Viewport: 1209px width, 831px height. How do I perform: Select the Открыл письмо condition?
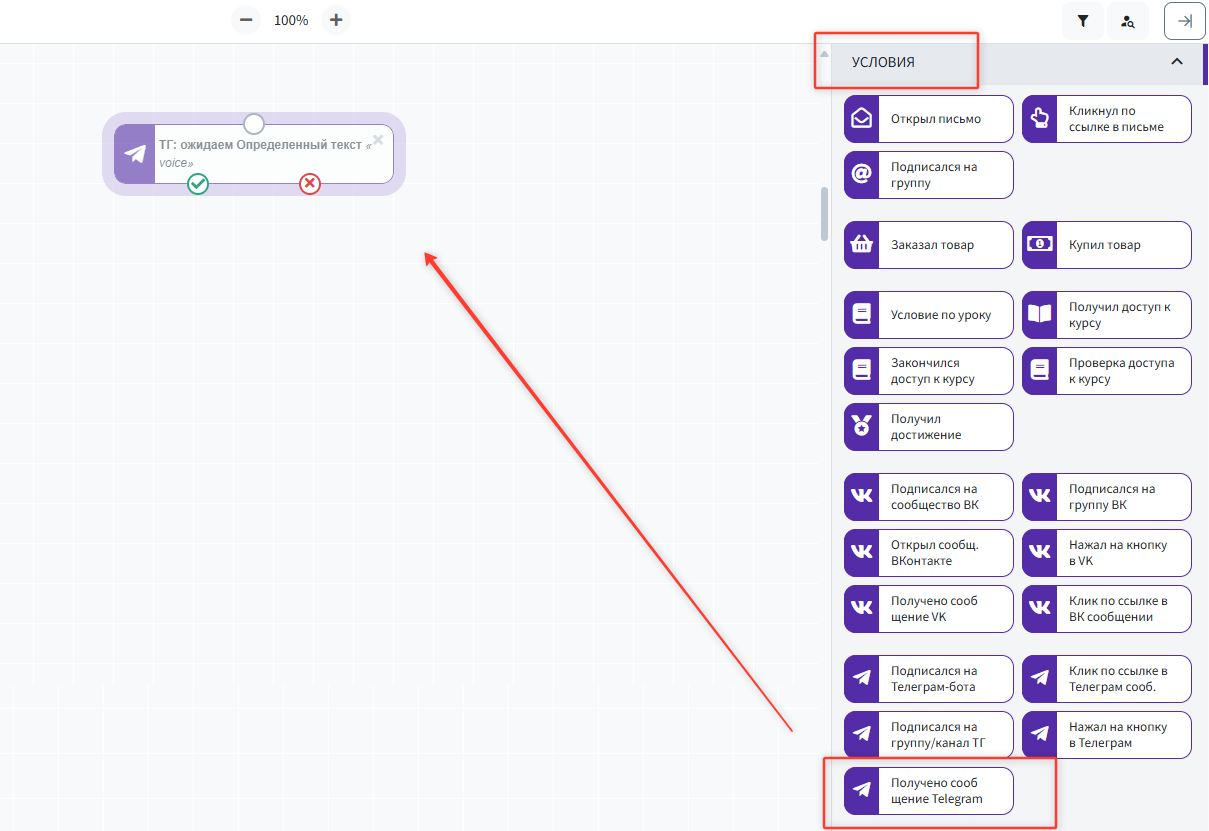coord(928,119)
